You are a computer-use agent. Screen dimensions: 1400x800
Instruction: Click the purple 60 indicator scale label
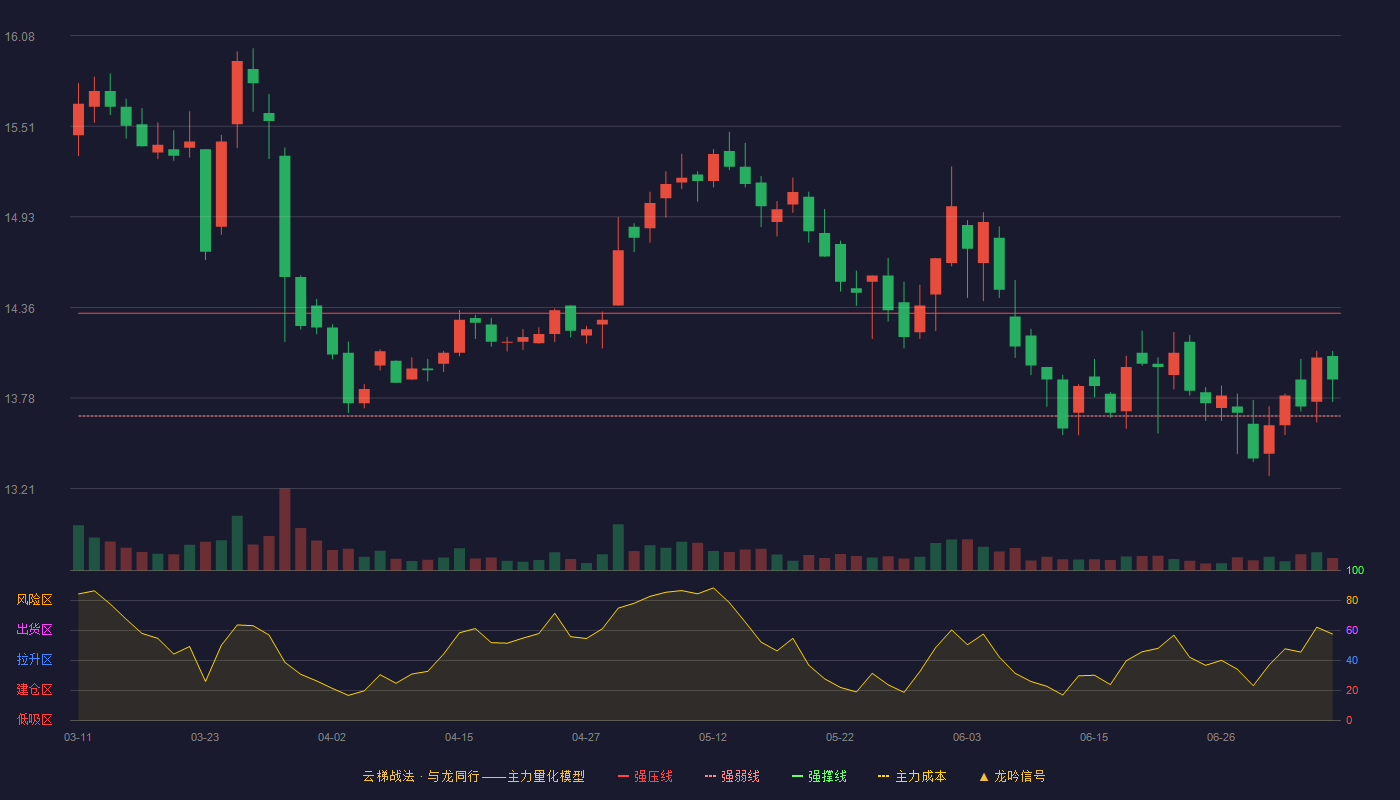1351,630
